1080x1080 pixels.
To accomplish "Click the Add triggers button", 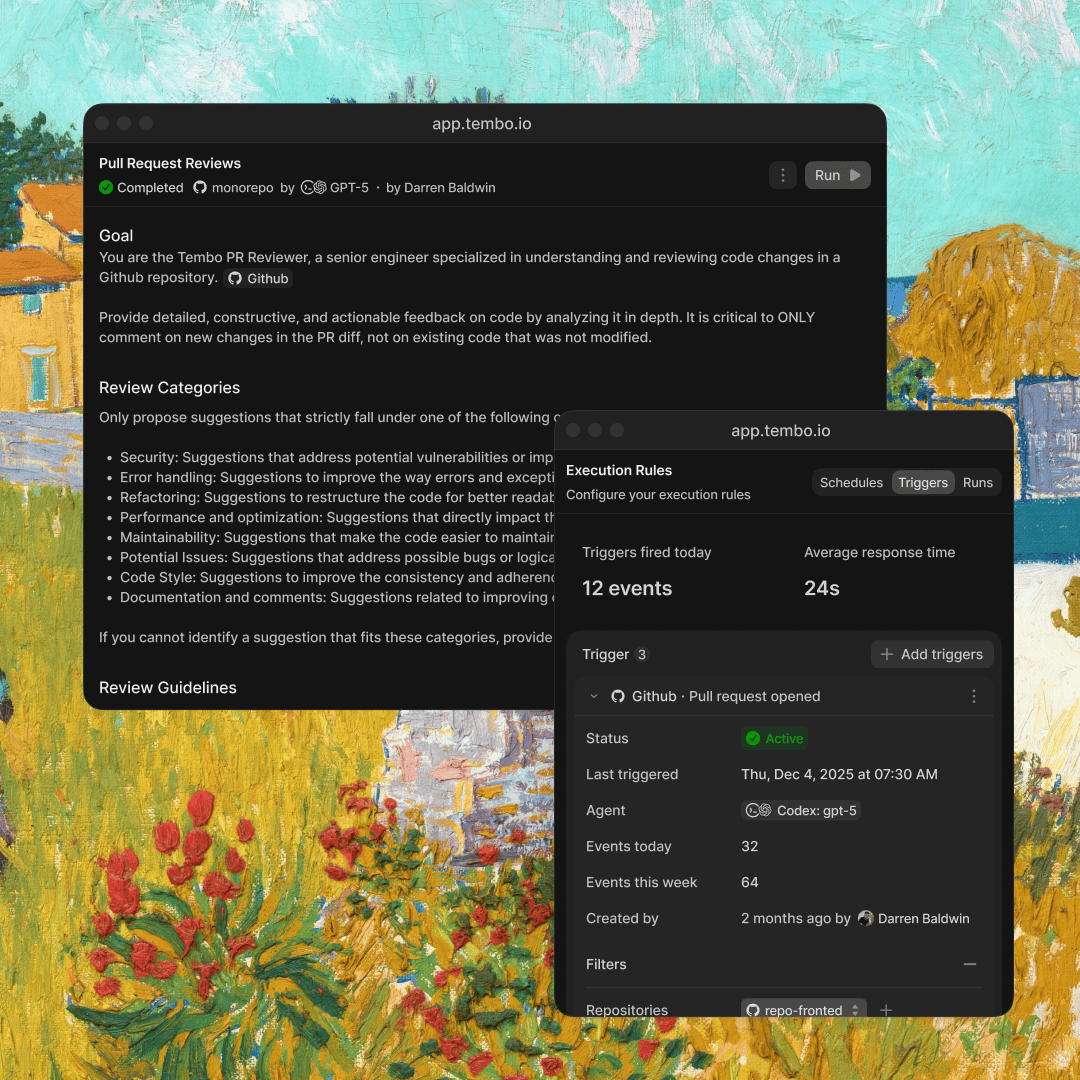I will point(931,654).
